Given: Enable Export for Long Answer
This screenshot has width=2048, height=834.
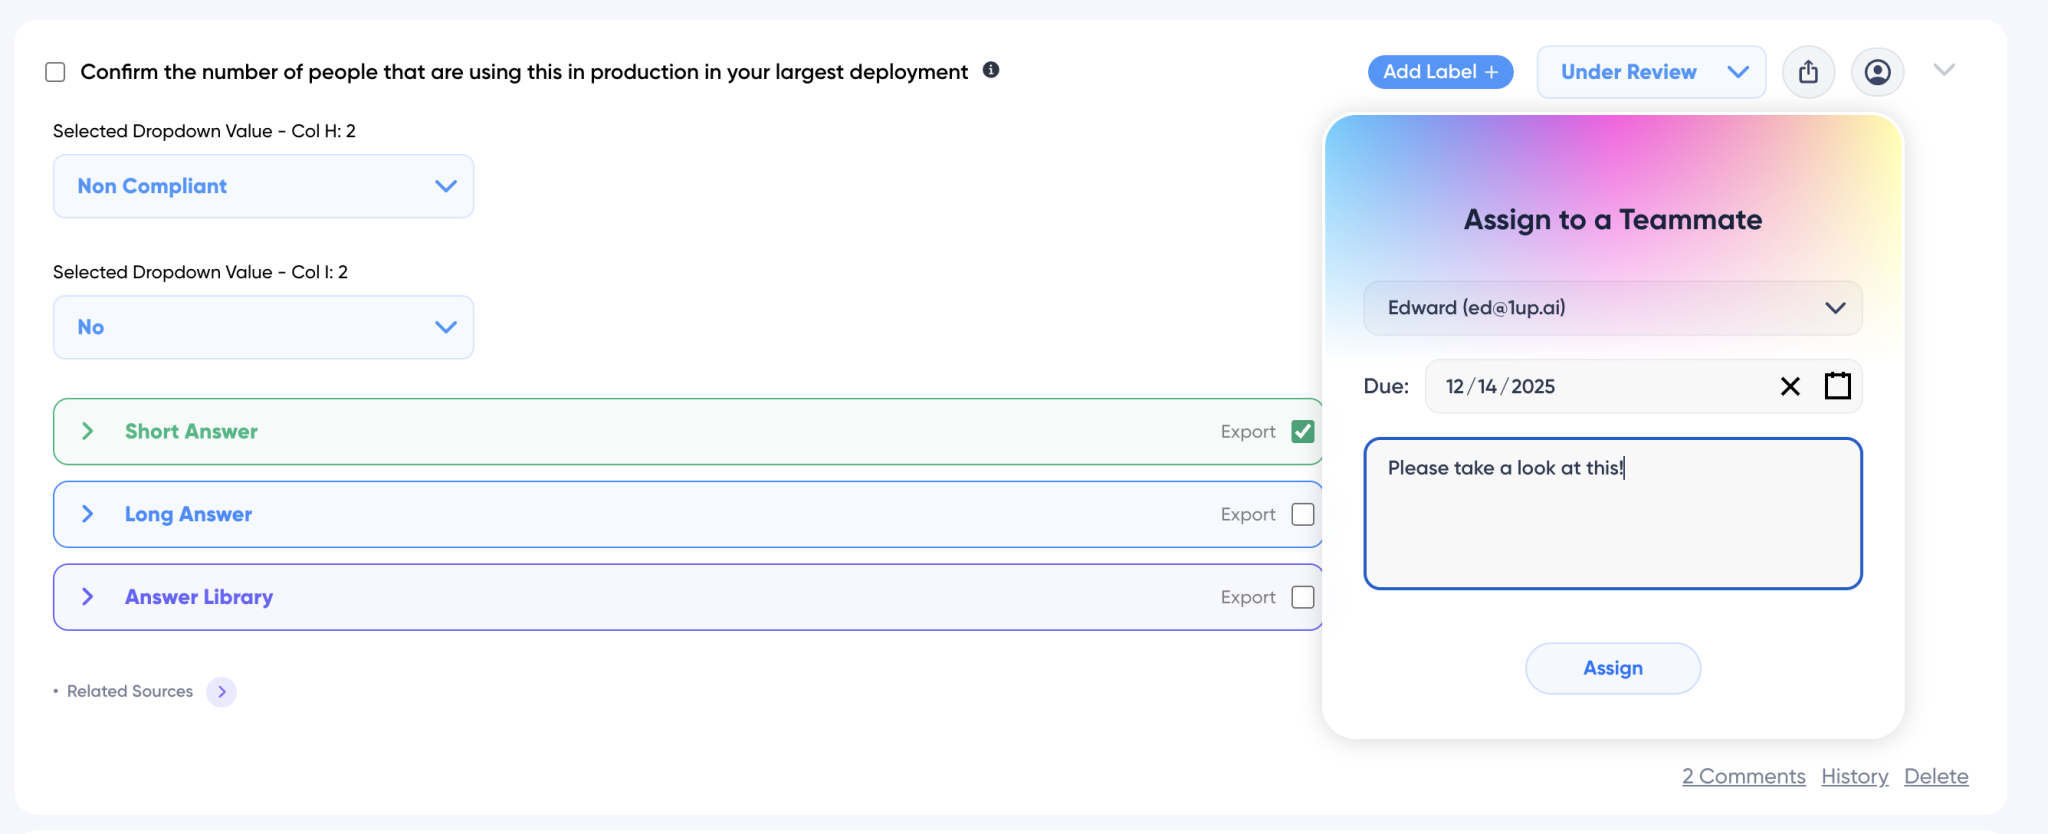Looking at the screenshot, I should pos(1302,515).
